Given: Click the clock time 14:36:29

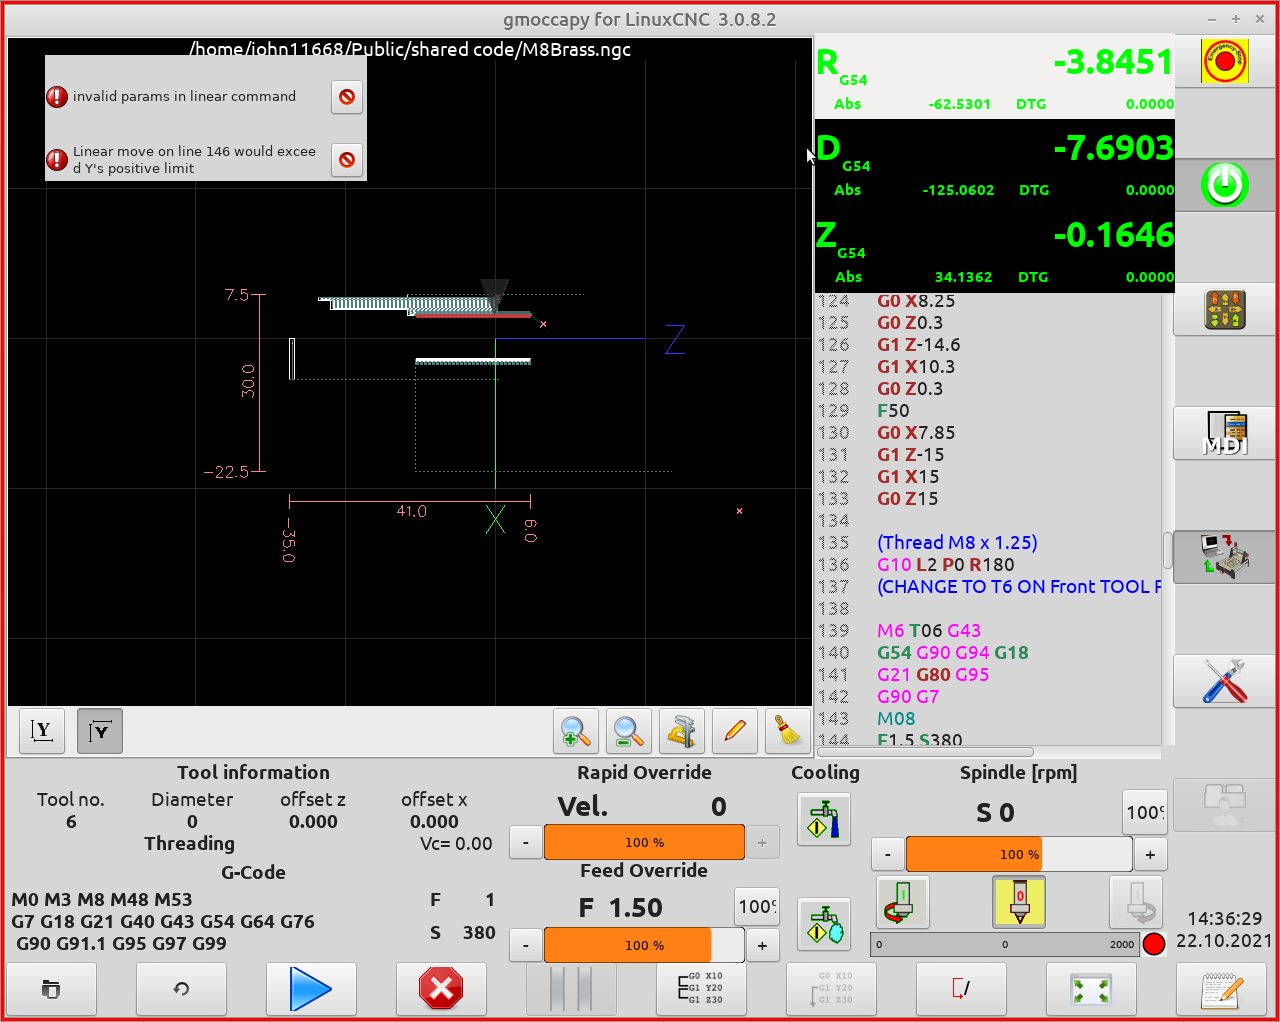Looking at the screenshot, I should click(1224, 918).
